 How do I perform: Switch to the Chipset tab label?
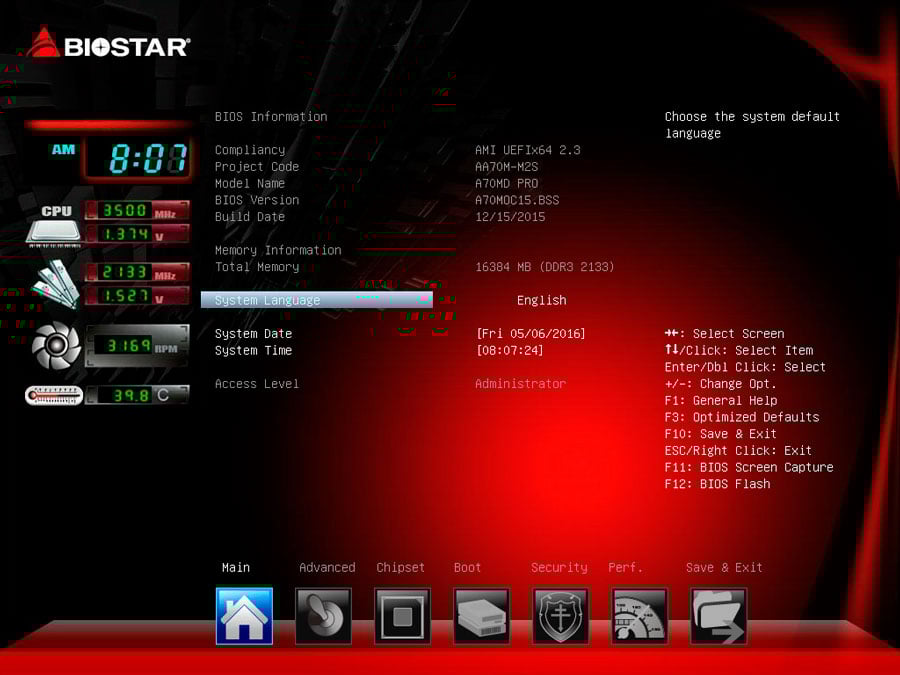click(401, 568)
